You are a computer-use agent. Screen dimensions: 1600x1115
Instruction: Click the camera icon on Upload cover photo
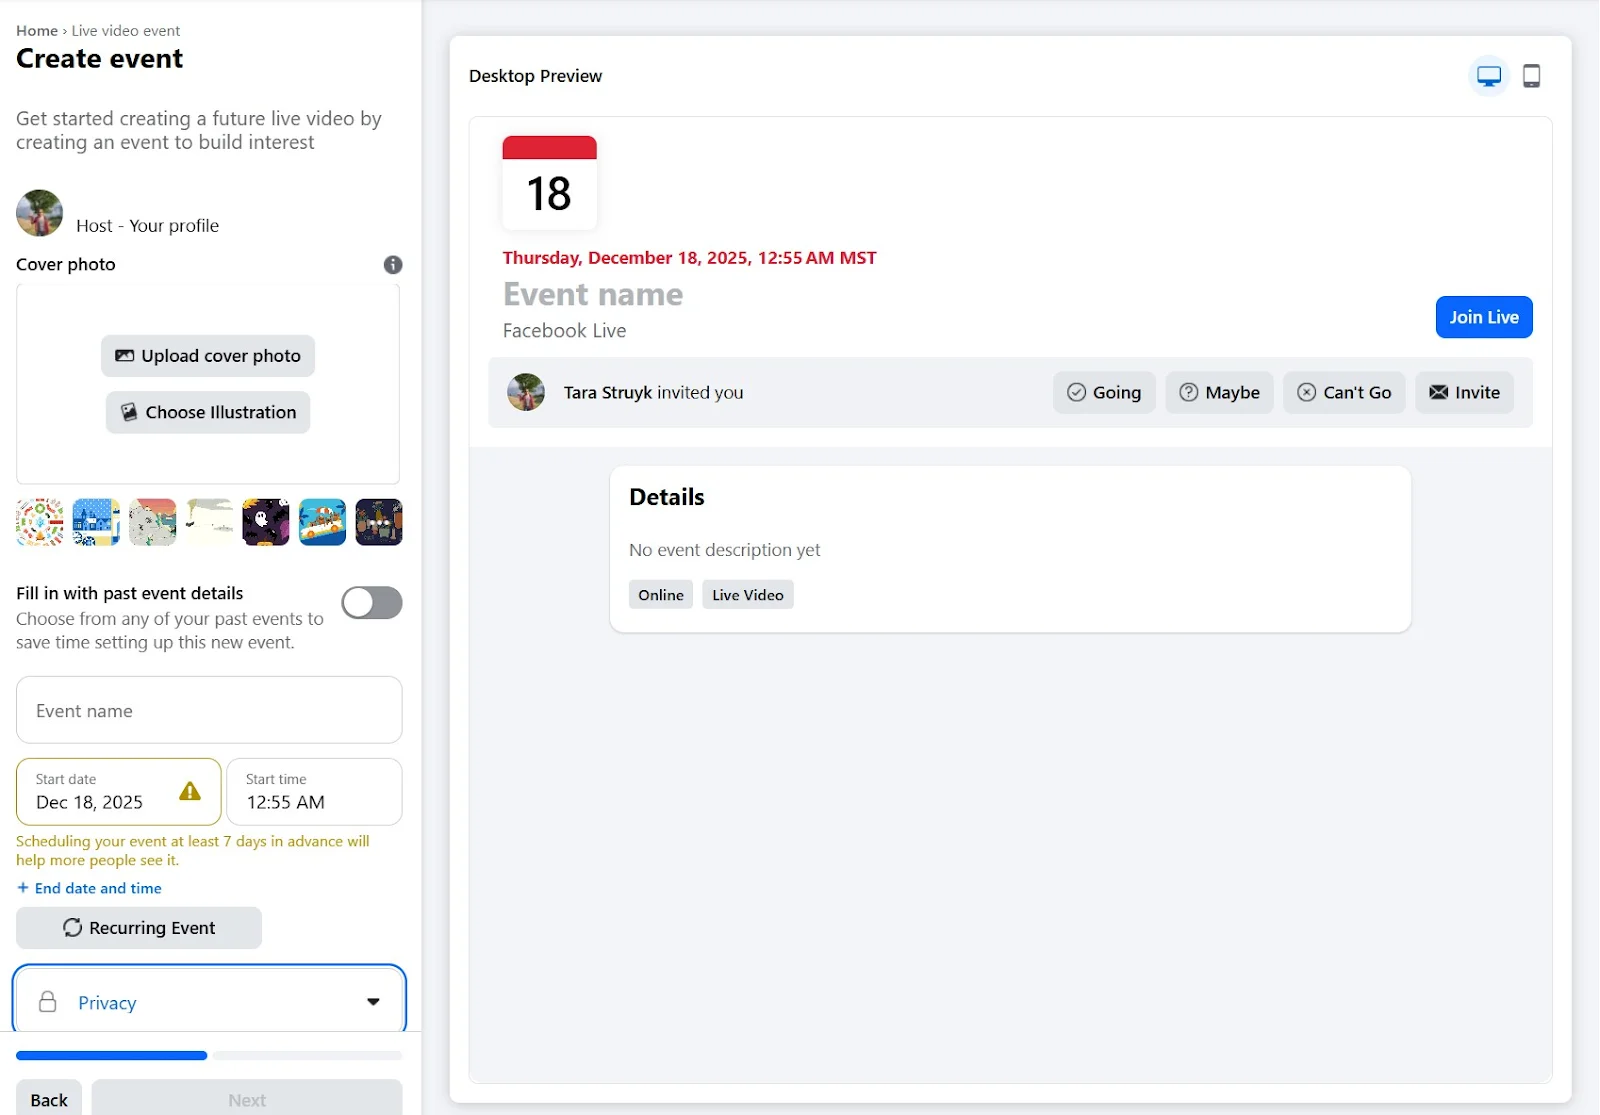point(126,356)
